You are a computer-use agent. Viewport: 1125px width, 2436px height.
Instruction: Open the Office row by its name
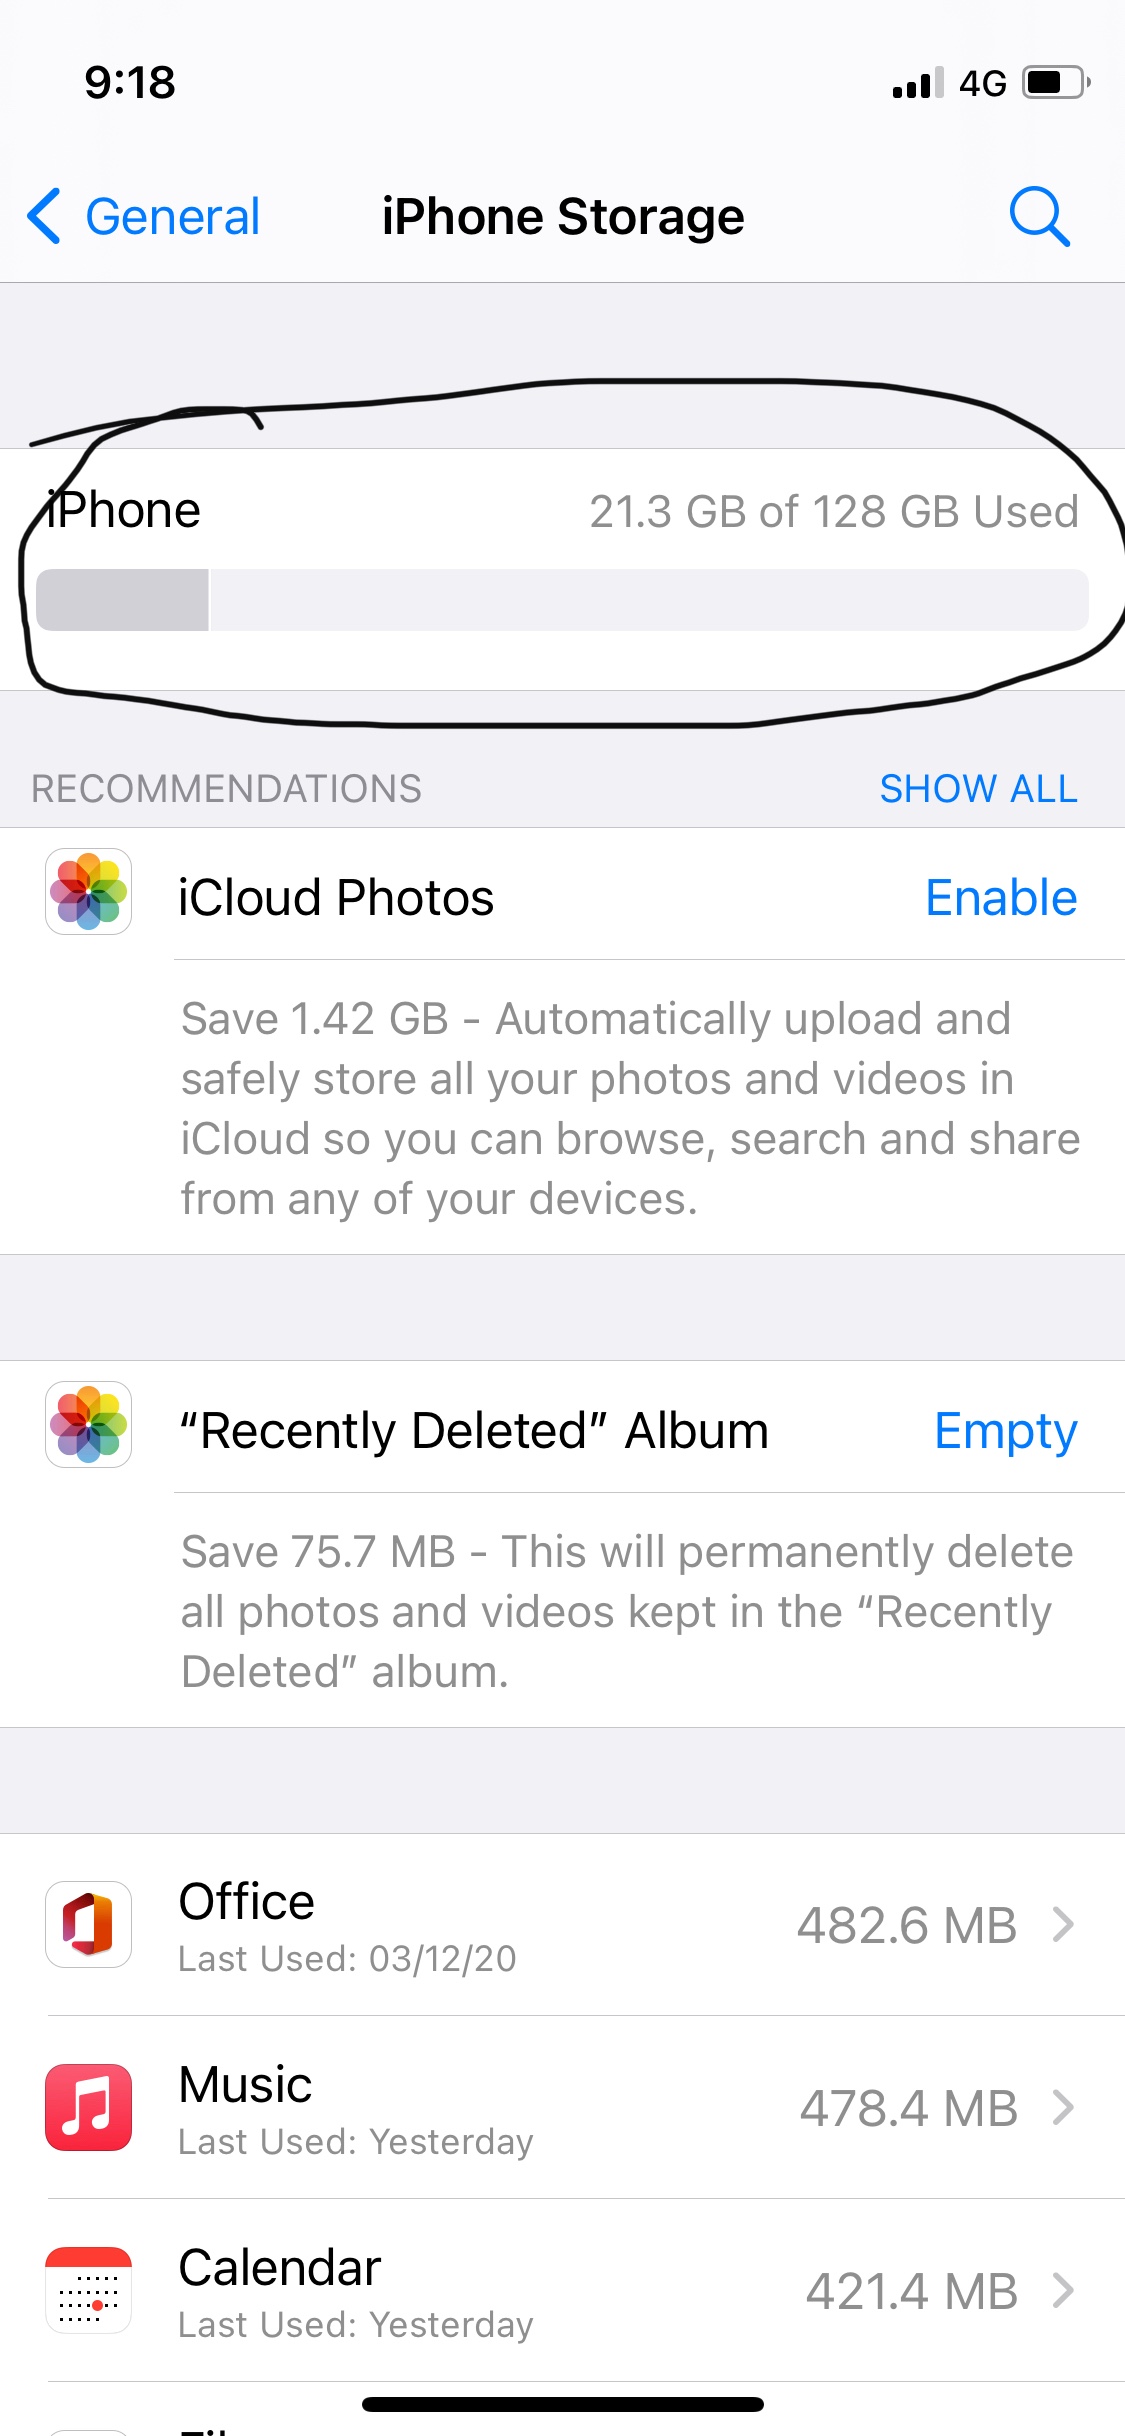(x=246, y=1901)
